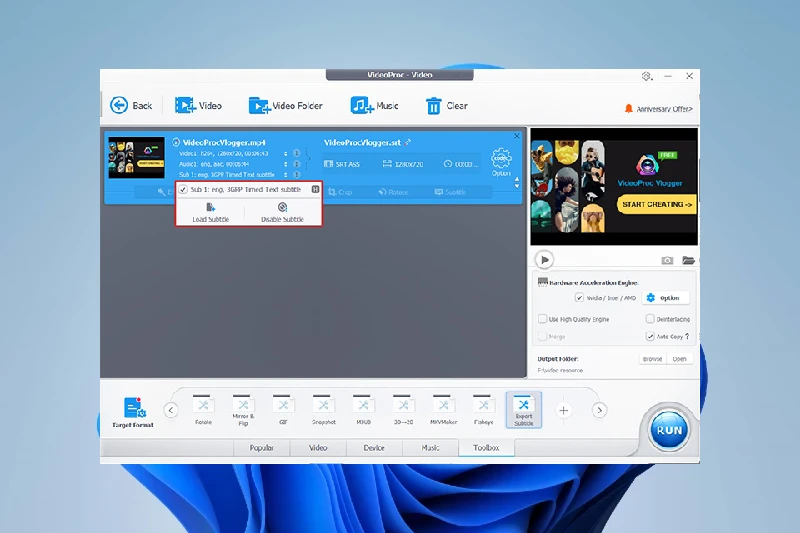800x533 pixels.
Task: Browse for an output folder
Action: [652, 359]
